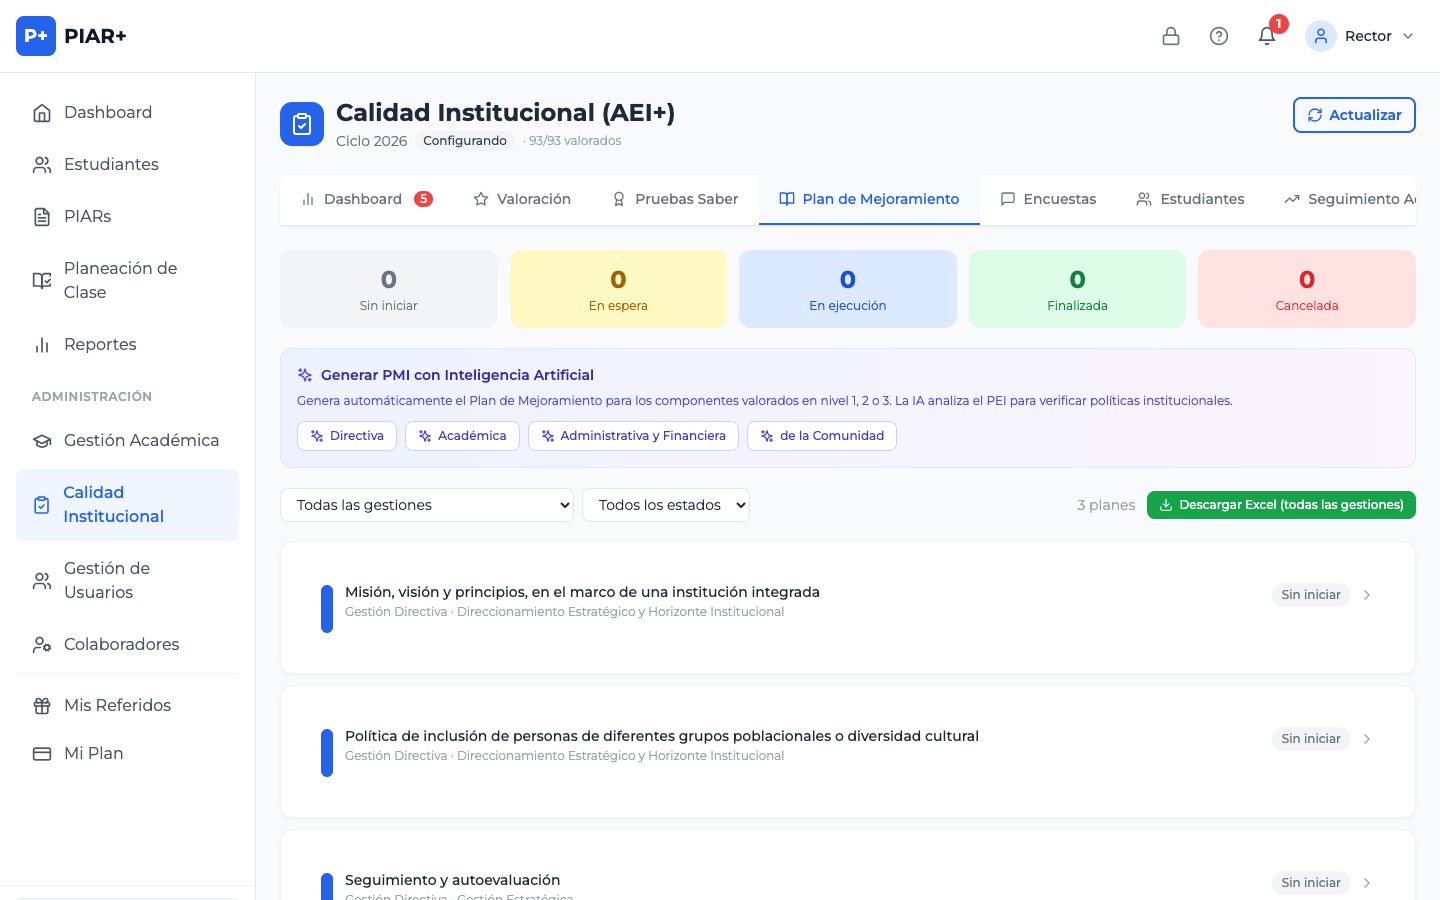This screenshot has height=900, width=1440.
Task: Open Planeación de Clase in sidebar
Action: point(128,280)
